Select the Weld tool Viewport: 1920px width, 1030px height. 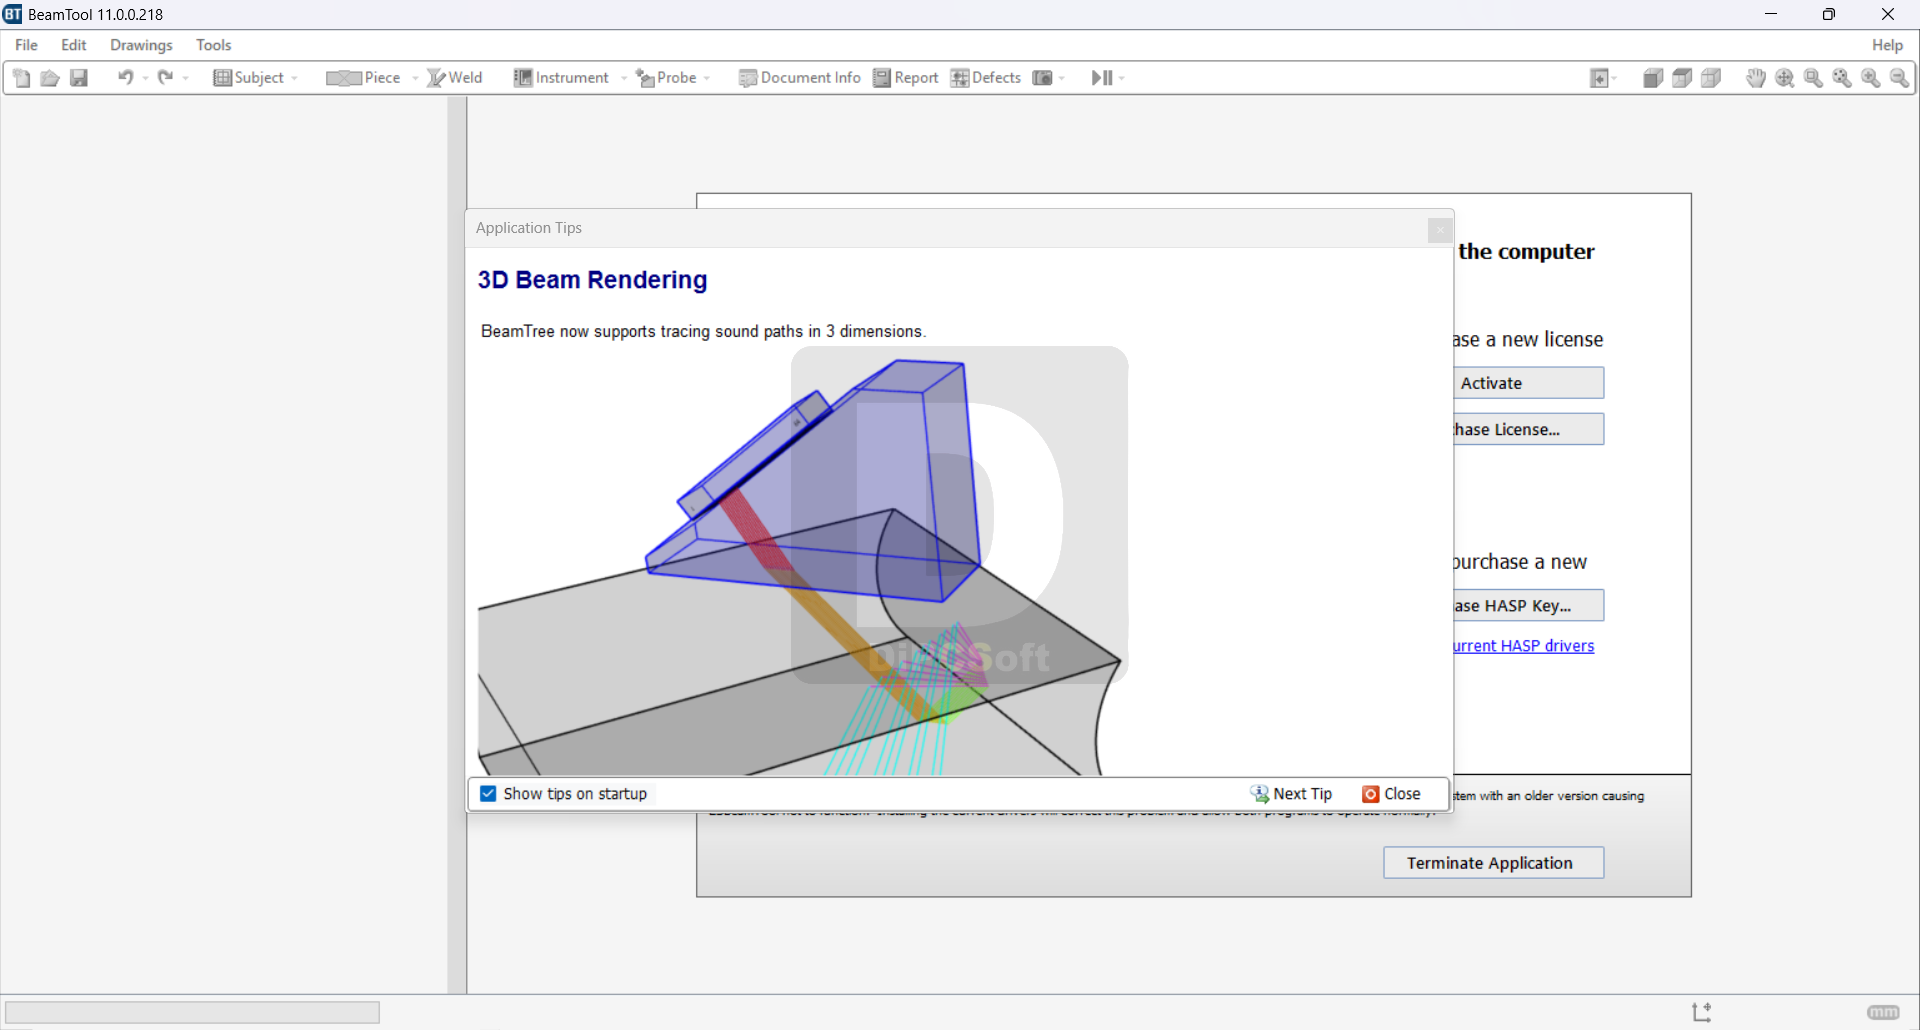pyautogui.click(x=455, y=78)
